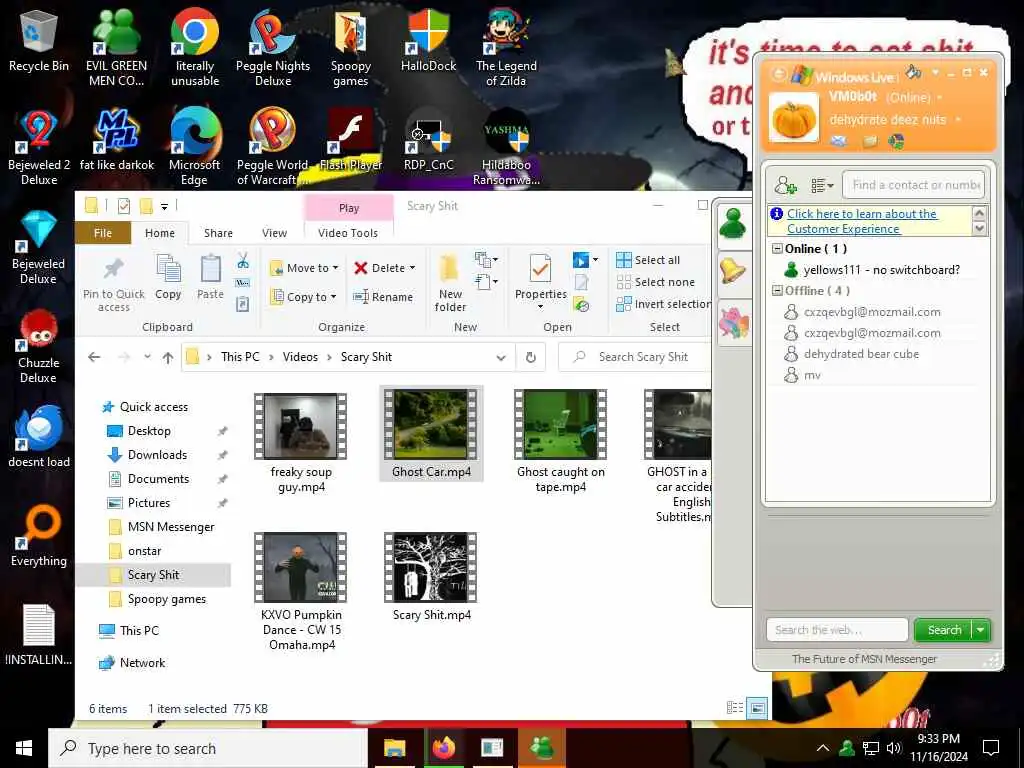Open the Delete dropdown arrow
The image size is (1024, 768).
point(412,268)
